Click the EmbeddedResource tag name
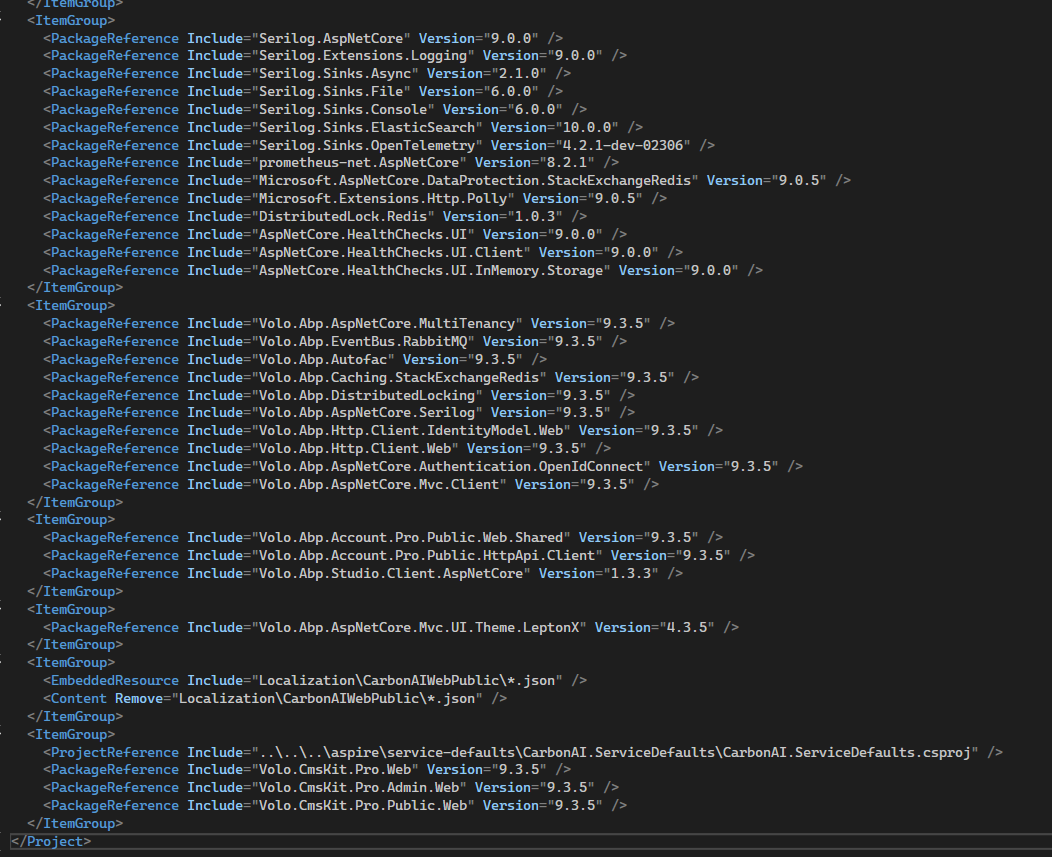The width and height of the screenshot is (1052, 857). [114, 681]
